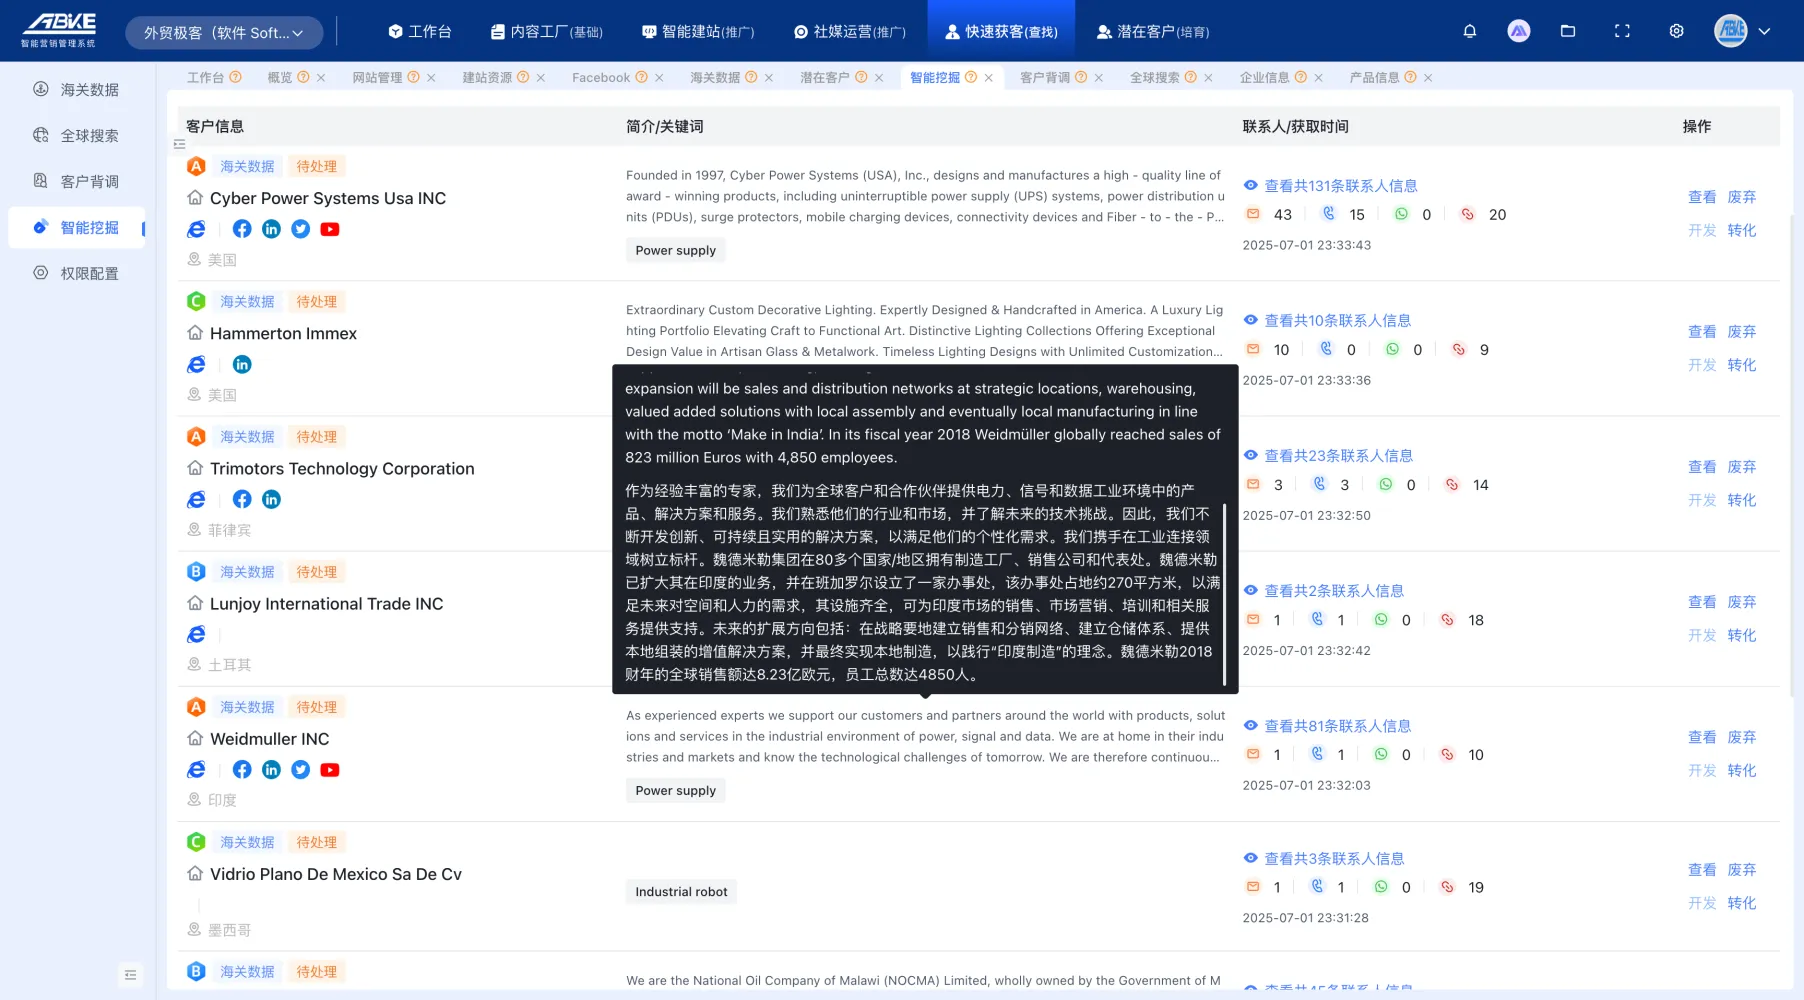1804x1000 pixels.
Task: Close the 产品信息 tab
Action: 1428,78
